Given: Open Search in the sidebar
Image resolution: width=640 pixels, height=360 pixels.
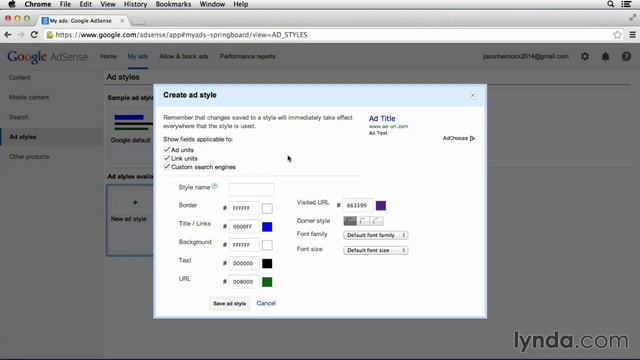Looking at the screenshot, I should (19, 117).
